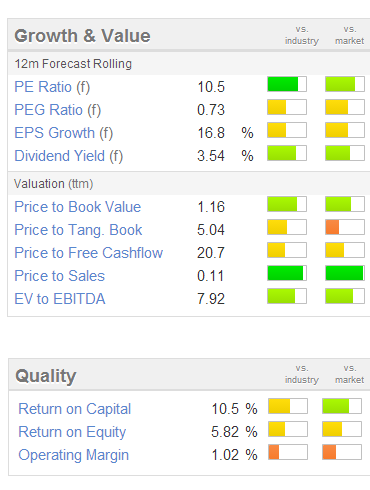Open the EV to EBITDA link
This screenshot has width=370, height=490.
pos(60,299)
